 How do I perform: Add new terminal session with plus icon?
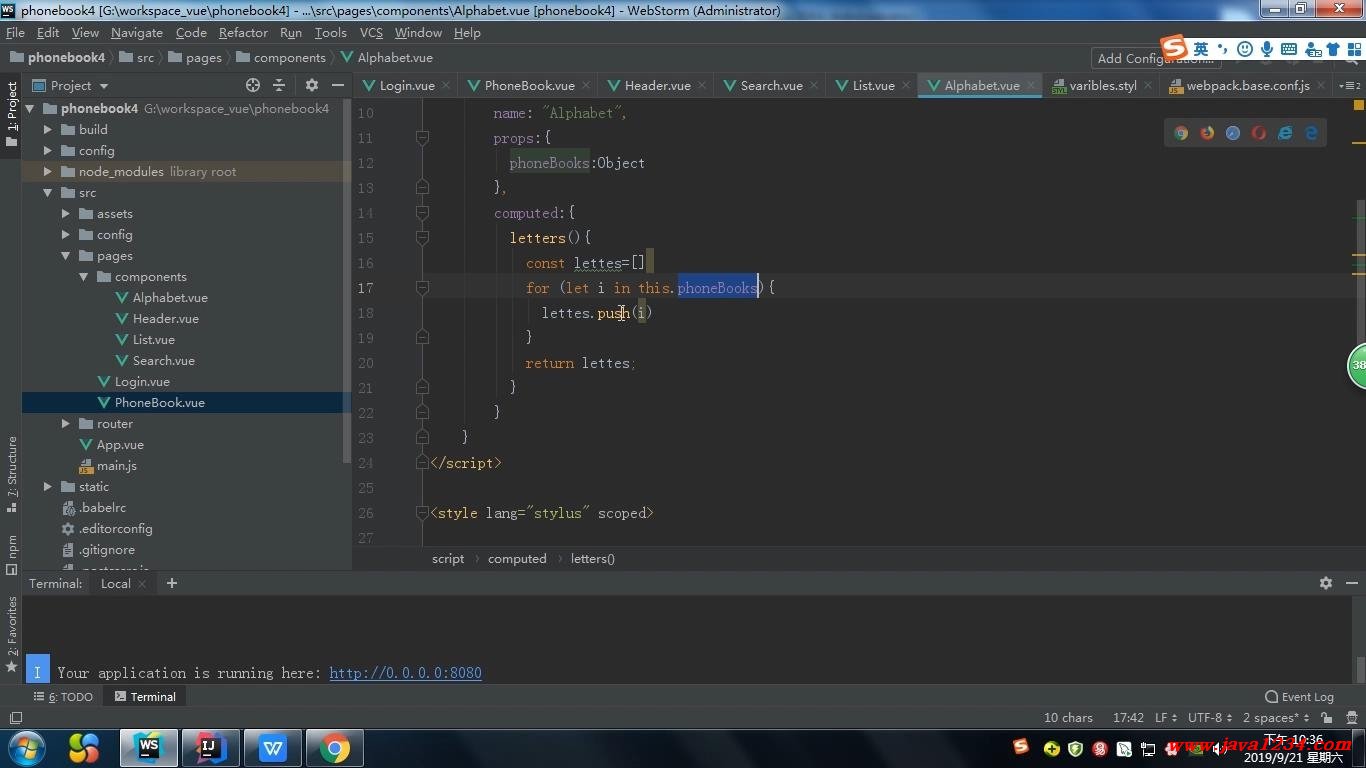pyautogui.click(x=172, y=583)
